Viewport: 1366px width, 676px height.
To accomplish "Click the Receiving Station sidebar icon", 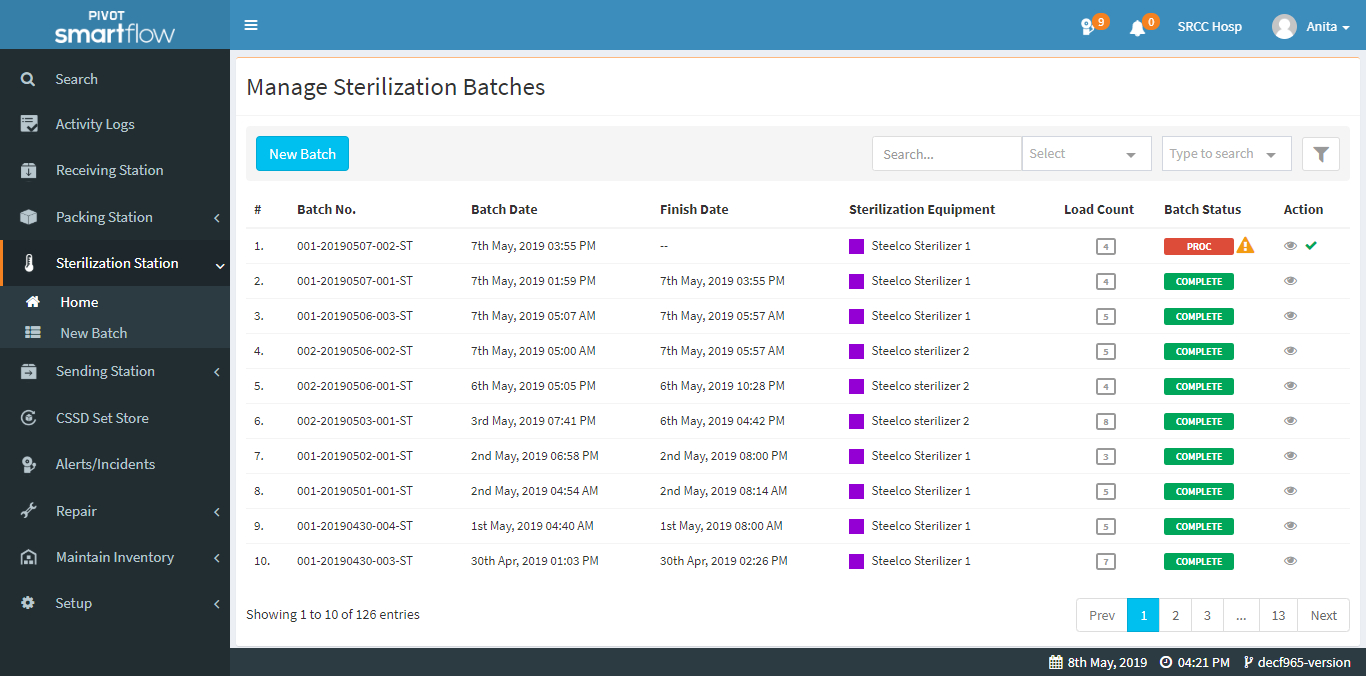I will (x=29, y=170).
